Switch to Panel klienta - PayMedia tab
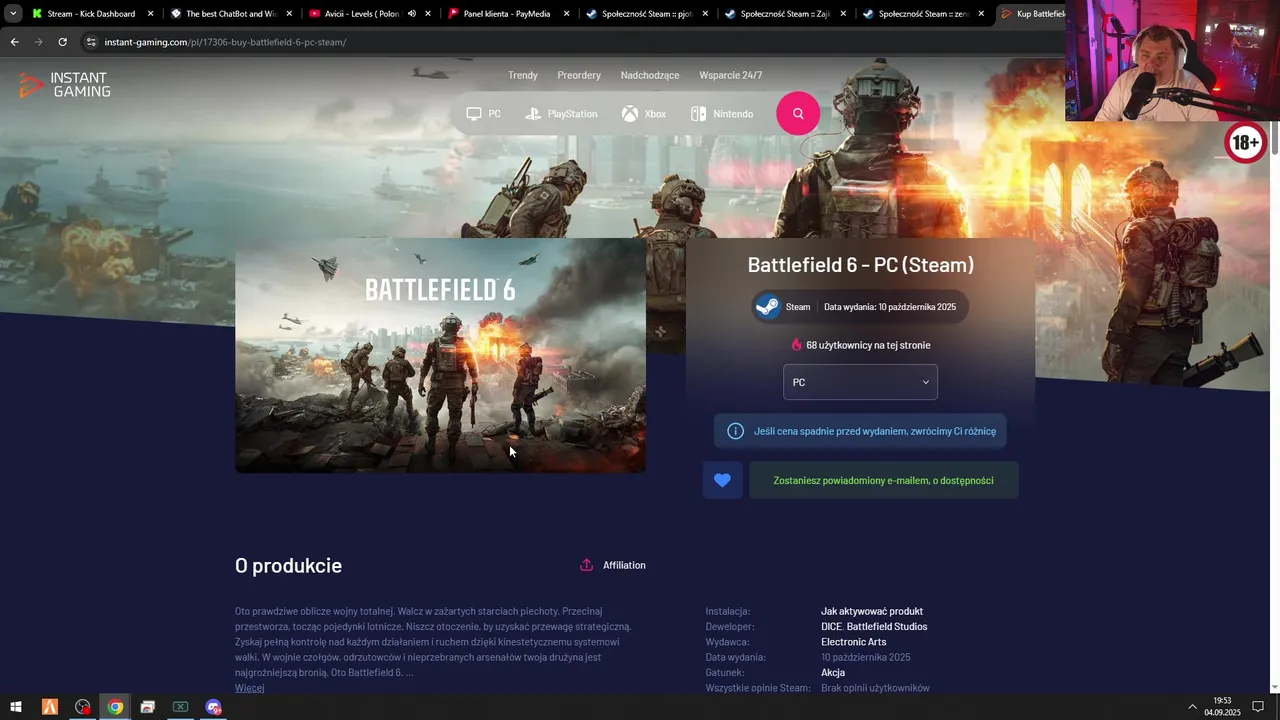This screenshot has height=720, width=1280. tap(508, 14)
